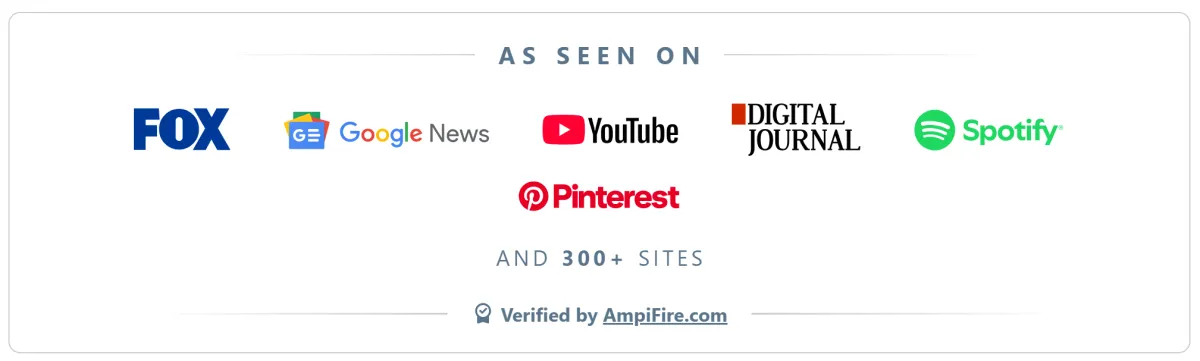Click the black YouTube wordmark text
1200x361 pixels.
point(633,130)
